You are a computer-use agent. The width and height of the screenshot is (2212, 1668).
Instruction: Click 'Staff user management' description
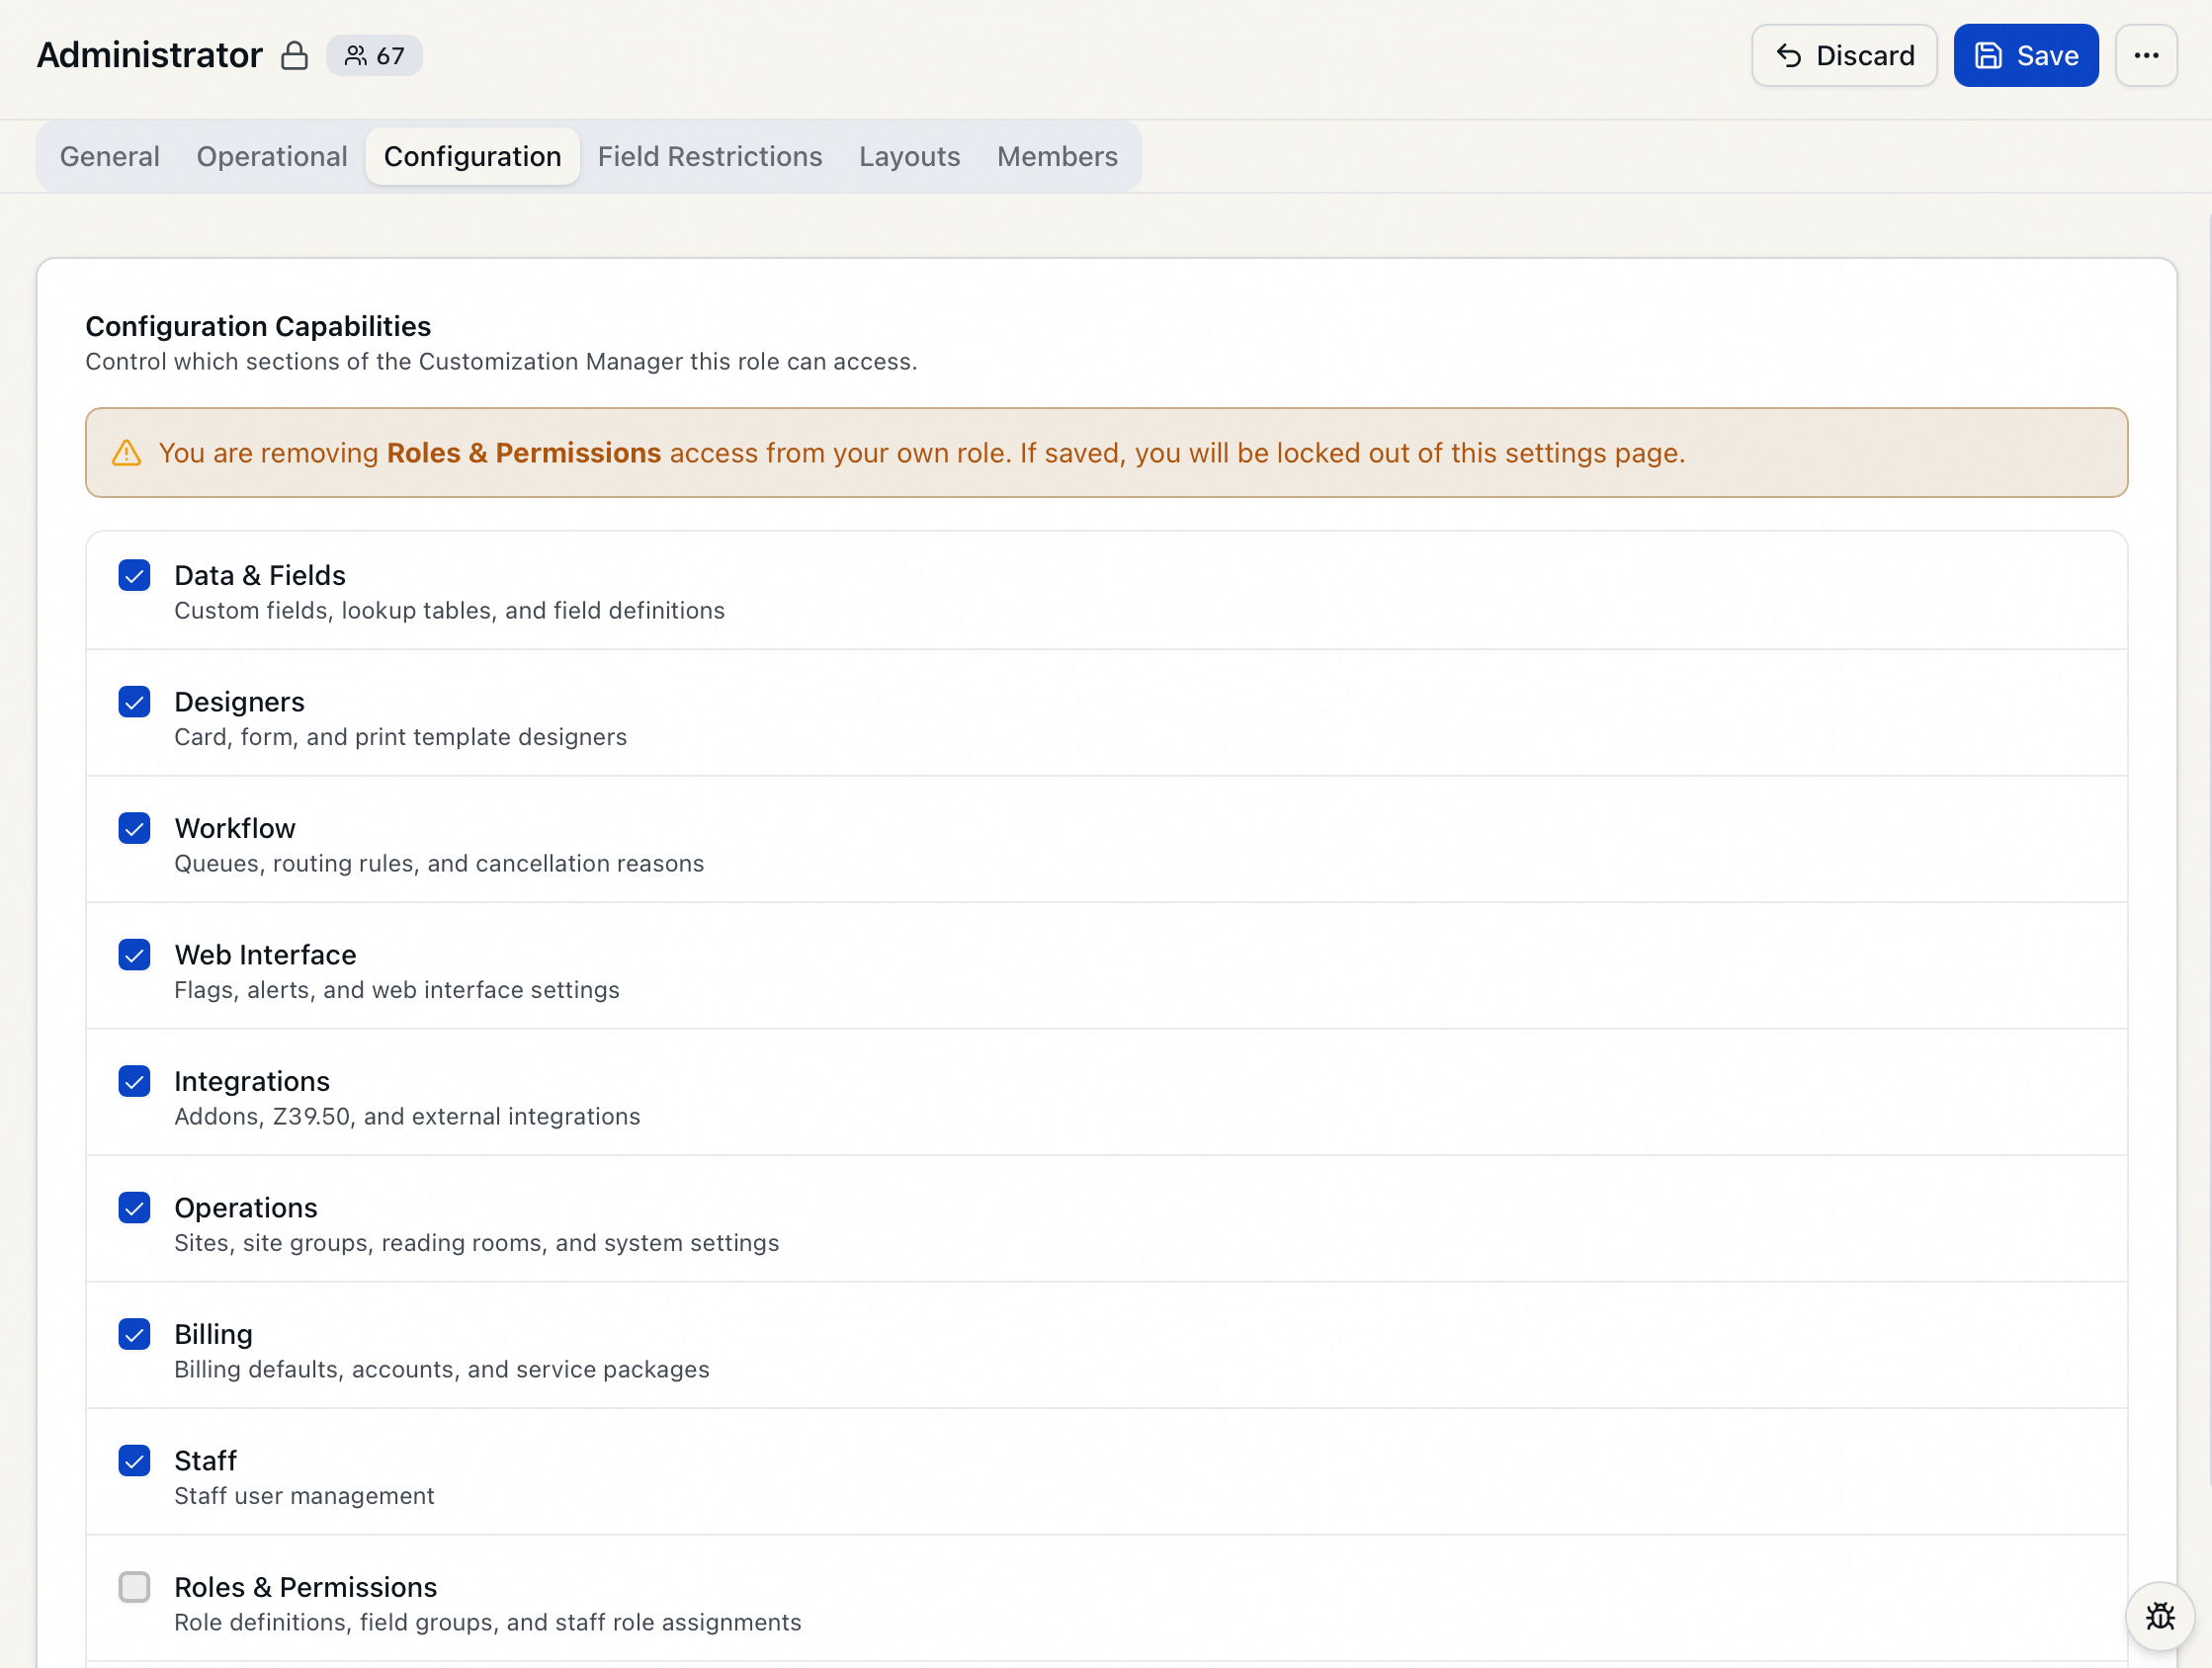(x=304, y=1496)
